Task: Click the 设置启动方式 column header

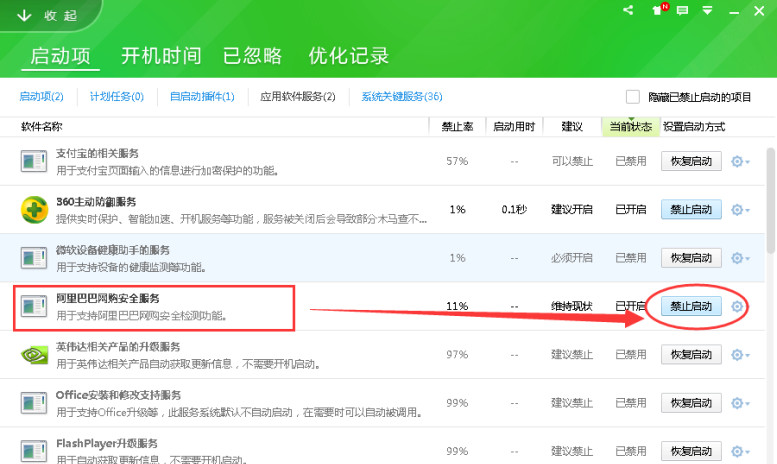Action: (694, 127)
